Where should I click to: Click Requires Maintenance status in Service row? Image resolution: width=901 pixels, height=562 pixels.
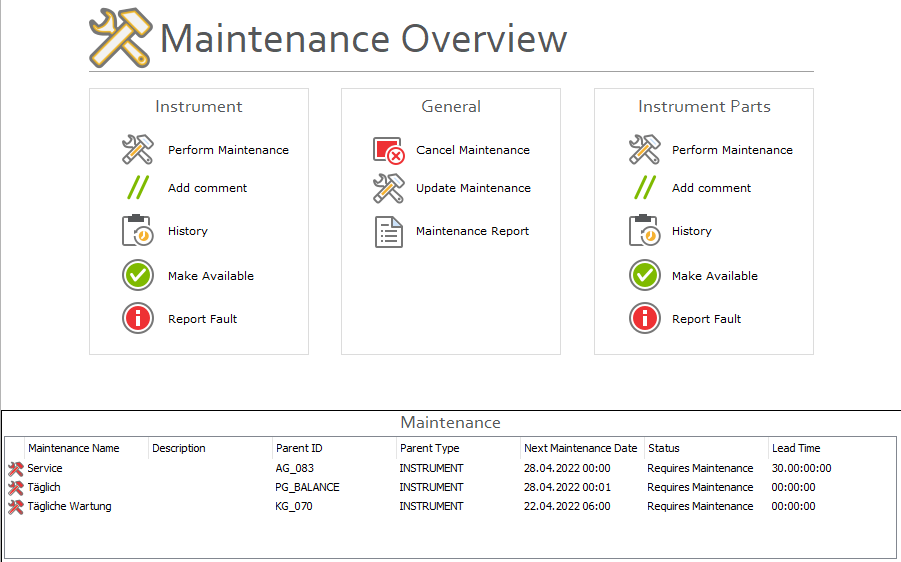point(700,468)
